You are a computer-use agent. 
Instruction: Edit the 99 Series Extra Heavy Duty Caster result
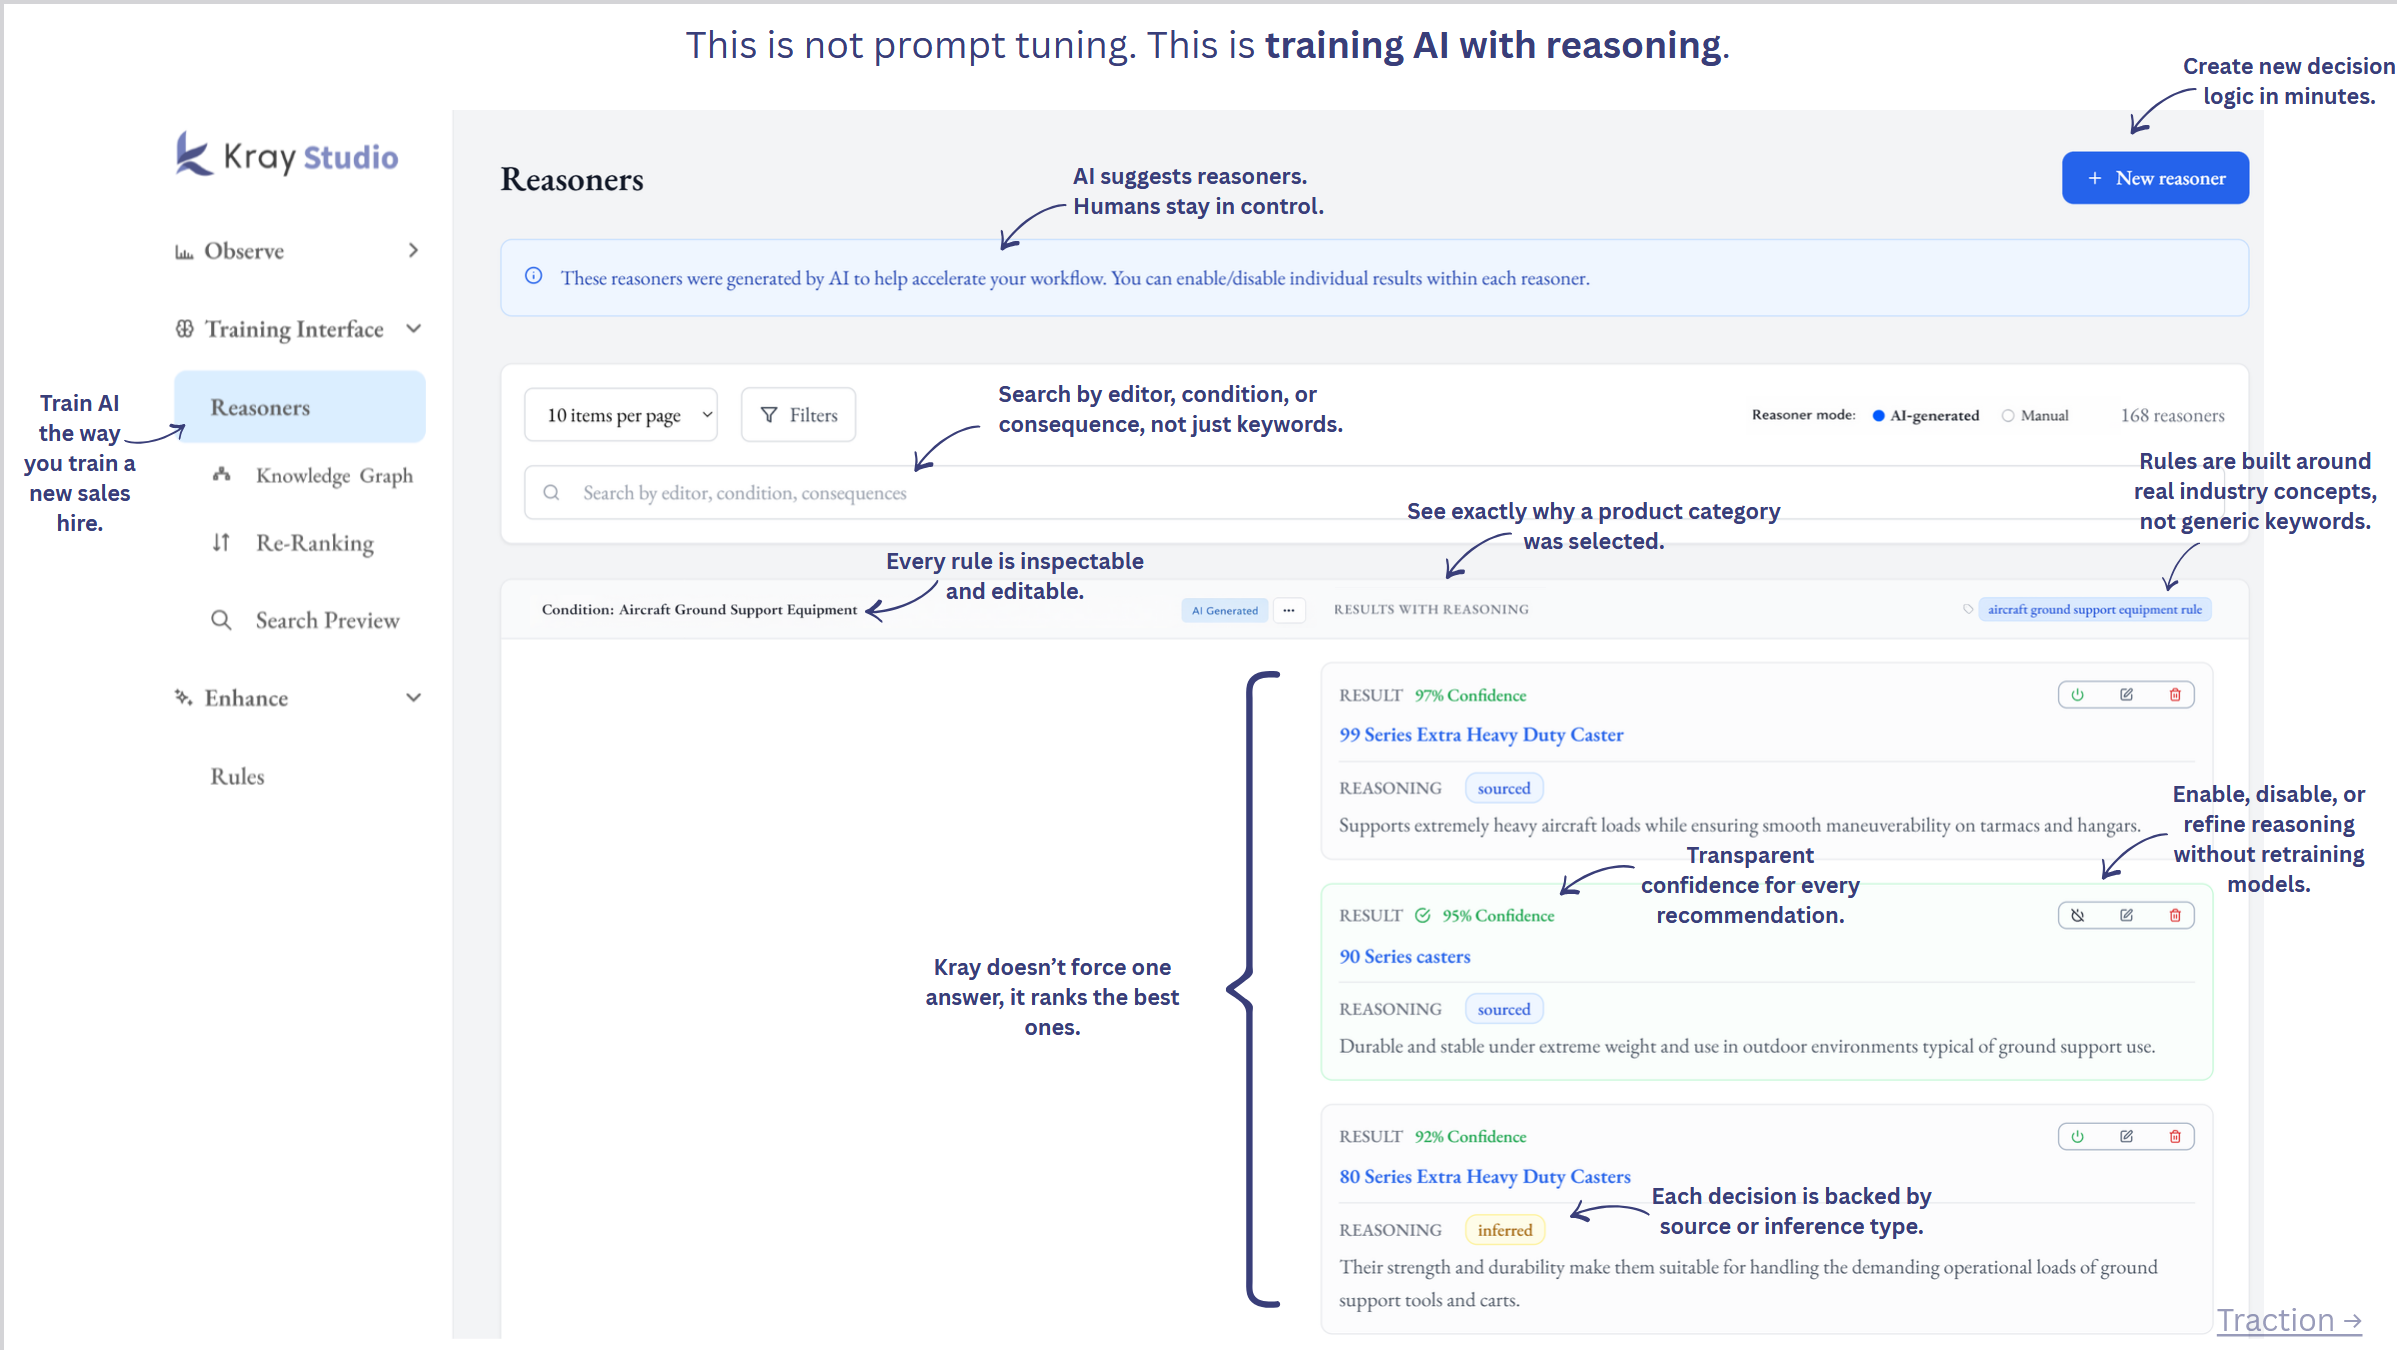coord(2125,694)
